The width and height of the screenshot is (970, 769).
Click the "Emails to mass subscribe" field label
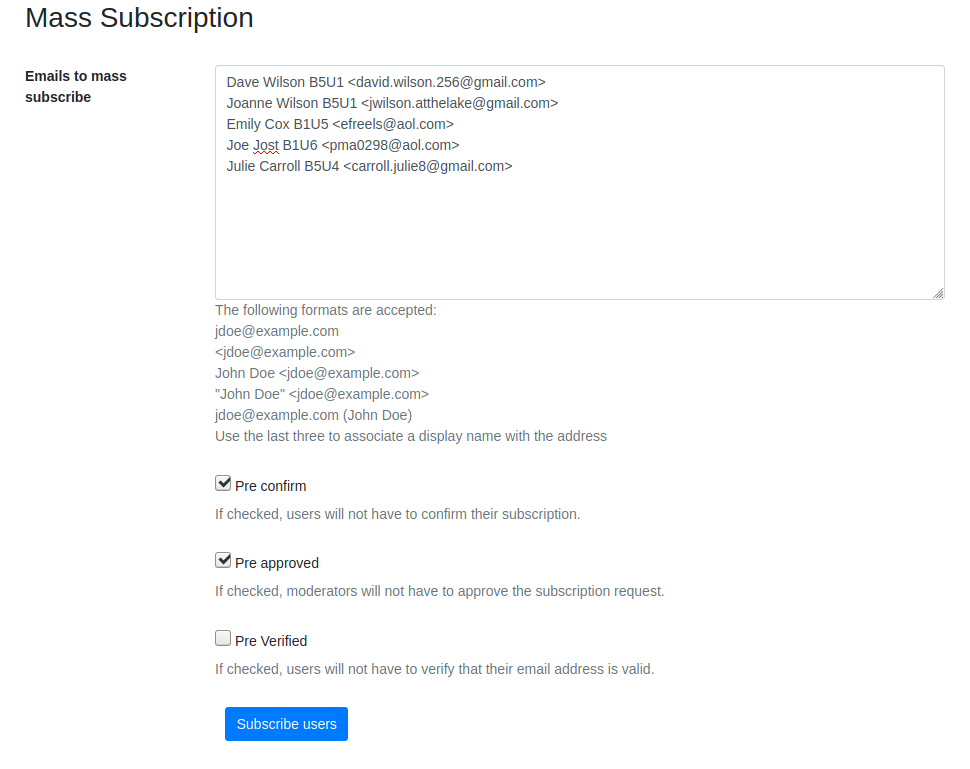tap(76, 86)
